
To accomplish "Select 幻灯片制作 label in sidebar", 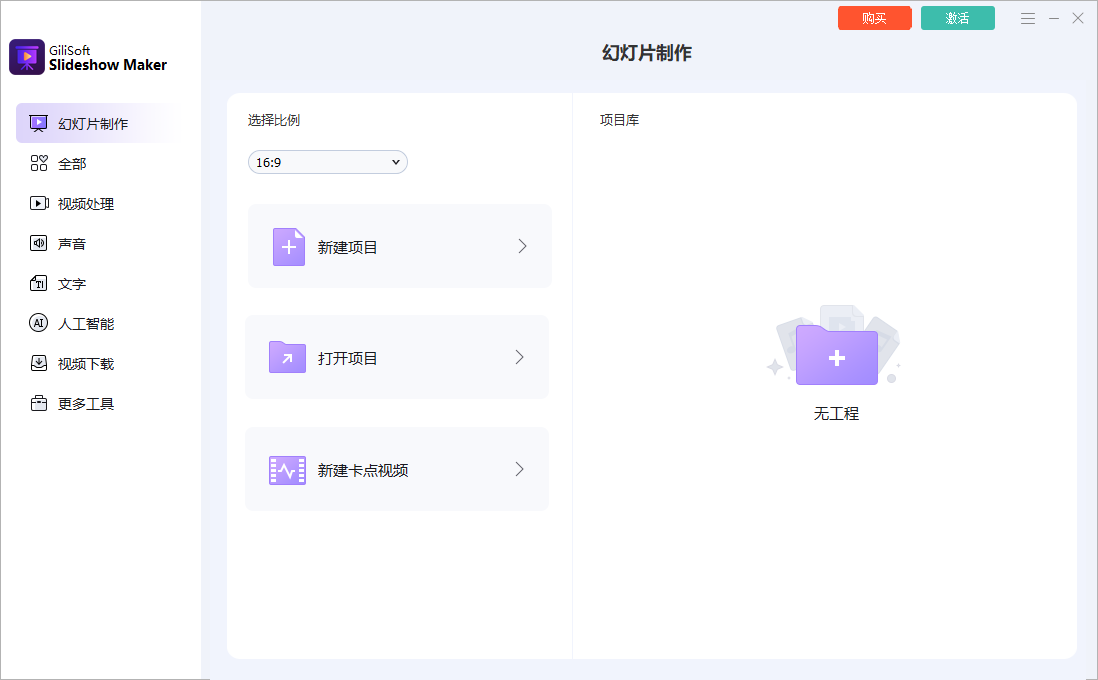I will coord(93,124).
